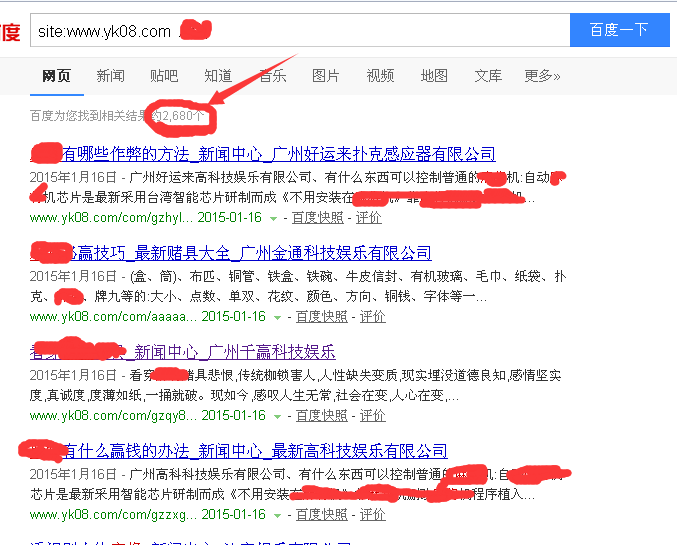The height and width of the screenshot is (545, 677).
Task: Click snippet line 度,真诚度,度薄如纸,一捅就破
Action: coord(244,395)
